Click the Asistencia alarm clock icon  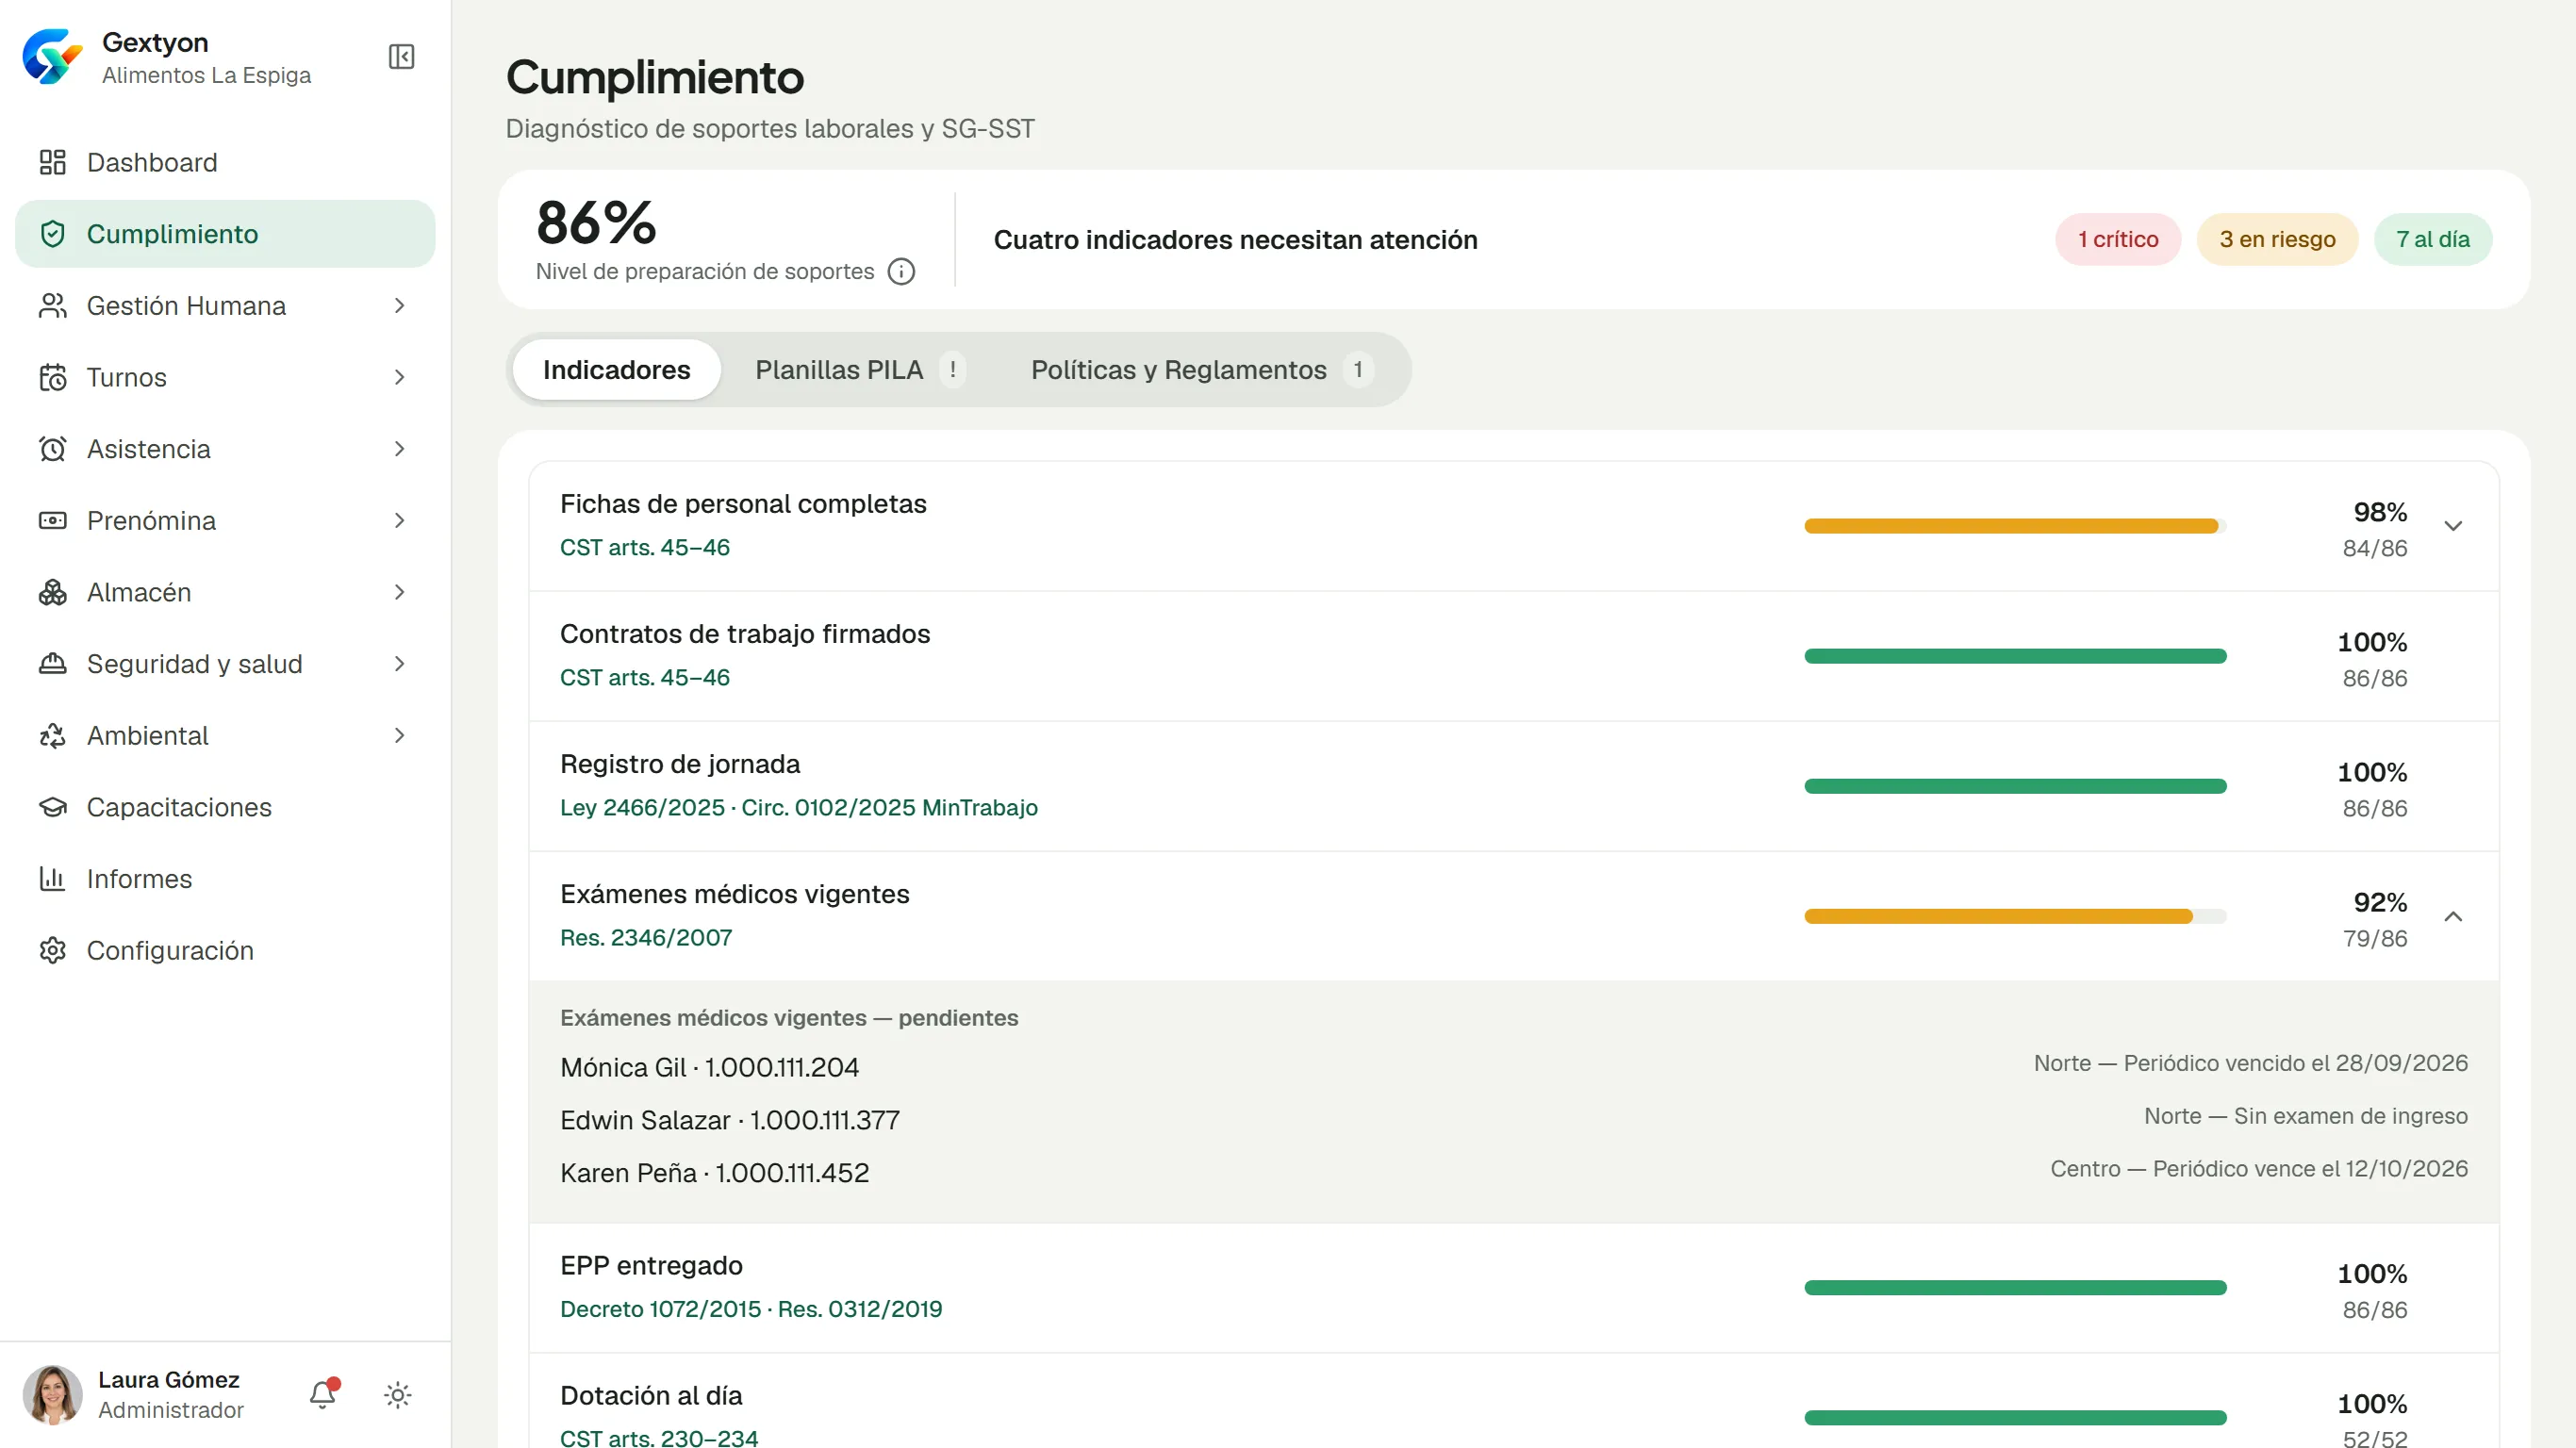pyautogui.click(x=52, y=449)
